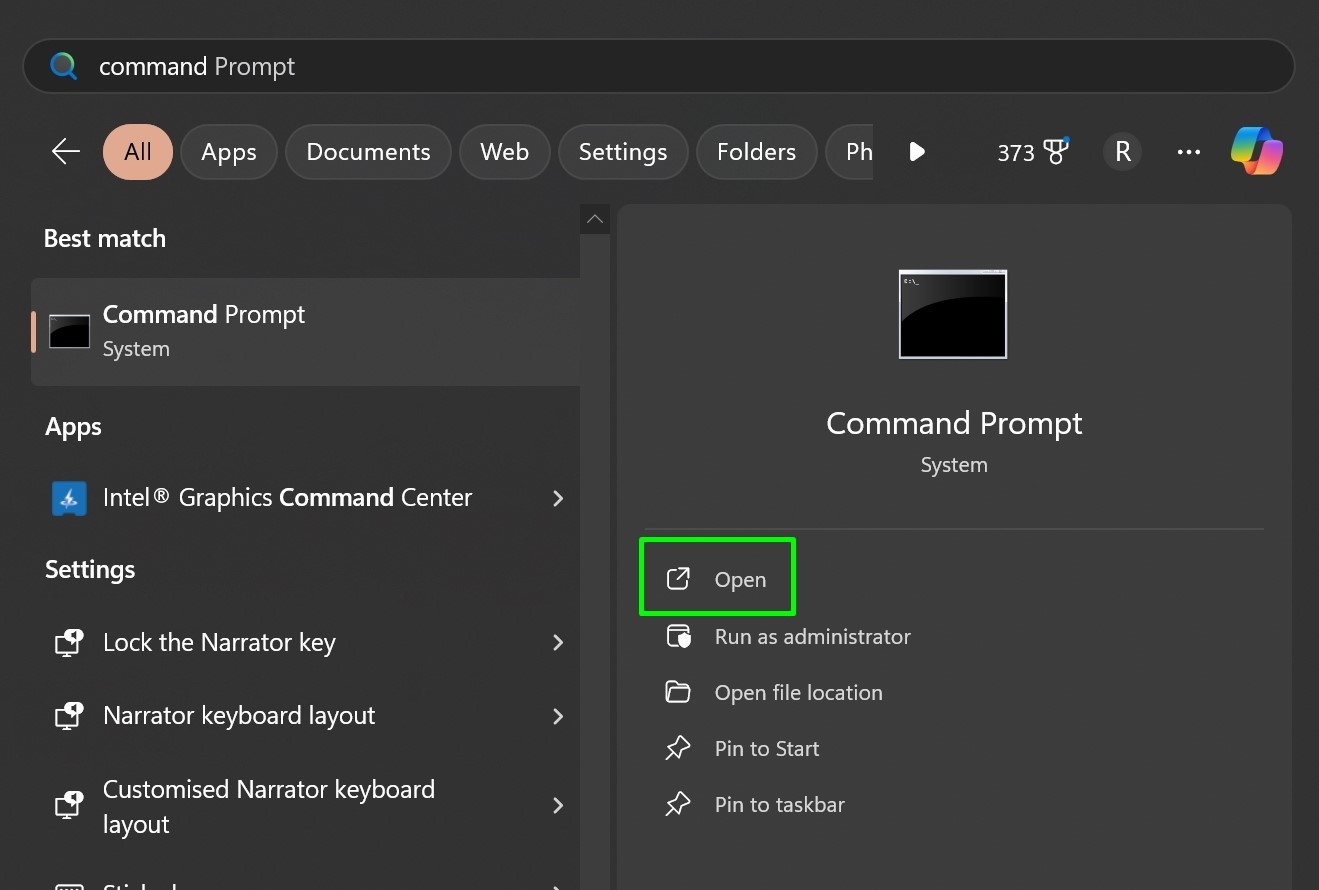Expand Intel Graphics Command Center chevron
Viewport: 1319px width, 890px height.
[x=558, y=498]
